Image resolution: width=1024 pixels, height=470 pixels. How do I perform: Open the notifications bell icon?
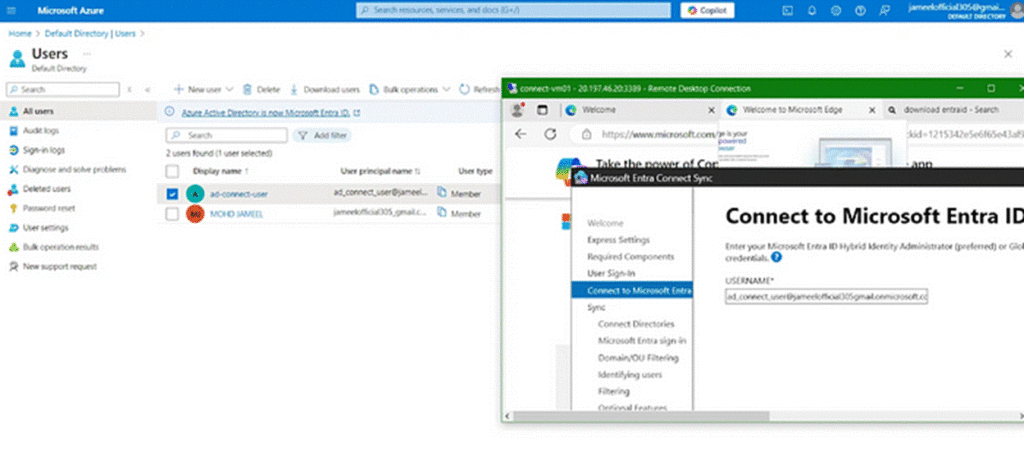811,10
